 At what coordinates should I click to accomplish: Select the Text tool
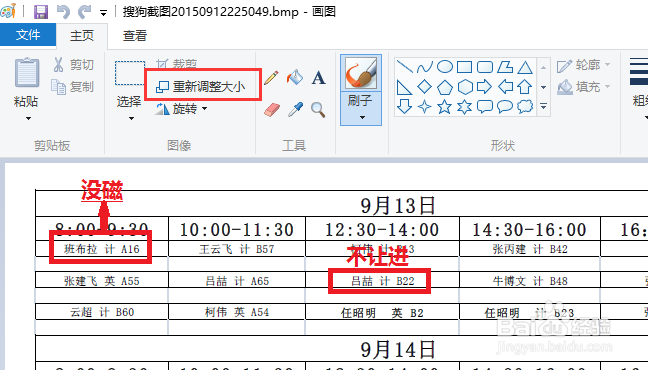pyautogui.click(x=318, y=77)
